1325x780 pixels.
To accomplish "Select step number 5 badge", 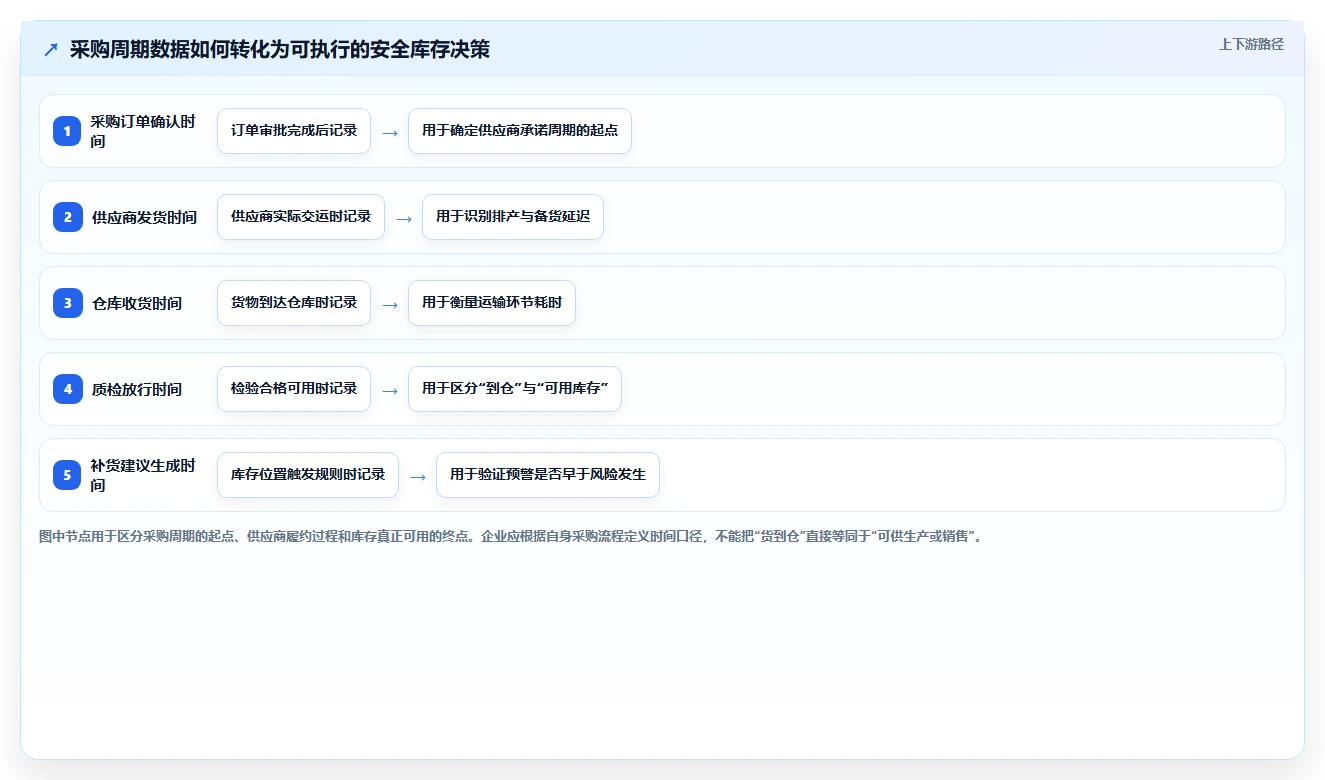I will pos(67,475).
